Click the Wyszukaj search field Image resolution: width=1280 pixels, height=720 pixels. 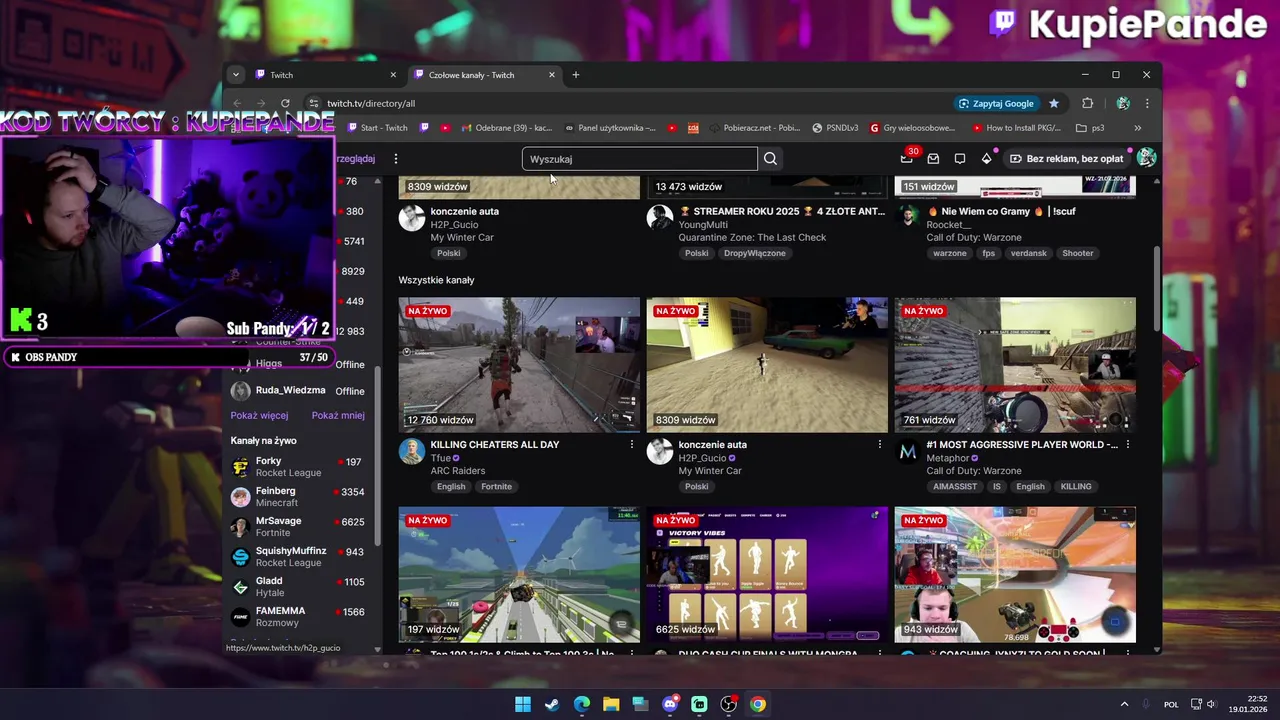[640, 159]
